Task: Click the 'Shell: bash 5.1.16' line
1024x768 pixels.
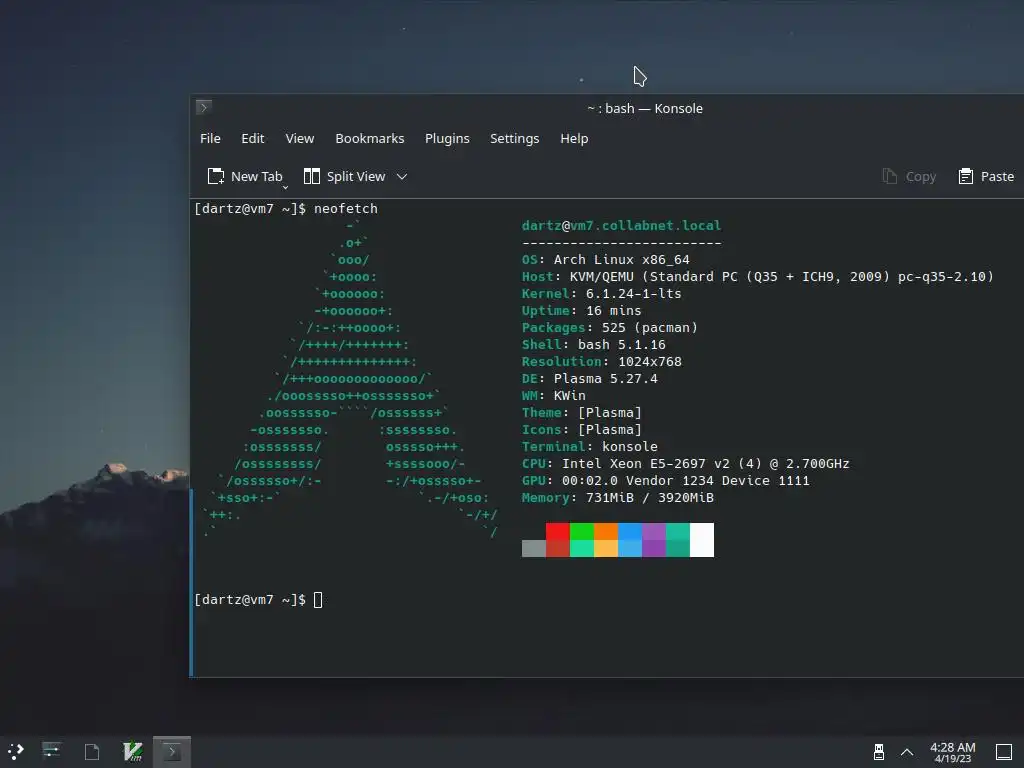Action: pyautogui.click(x=594, y=344)
